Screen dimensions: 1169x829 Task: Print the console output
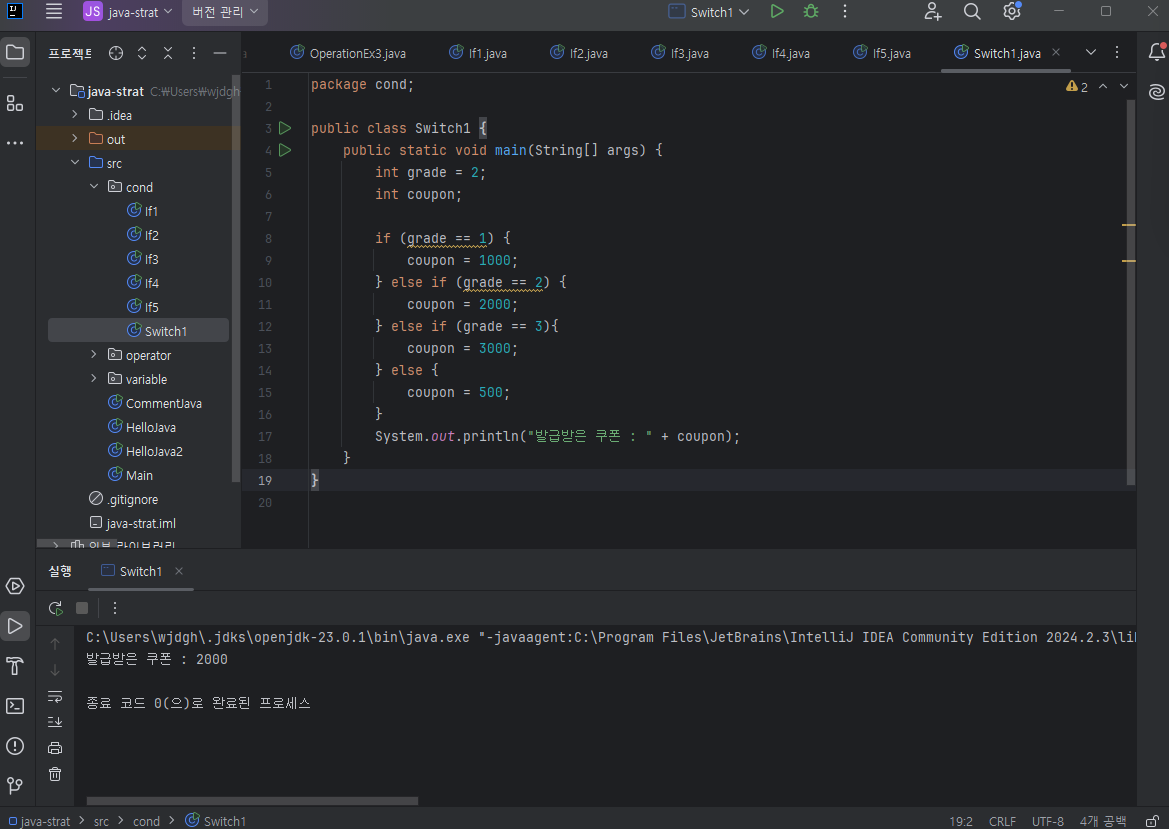(x=55, y=748)
